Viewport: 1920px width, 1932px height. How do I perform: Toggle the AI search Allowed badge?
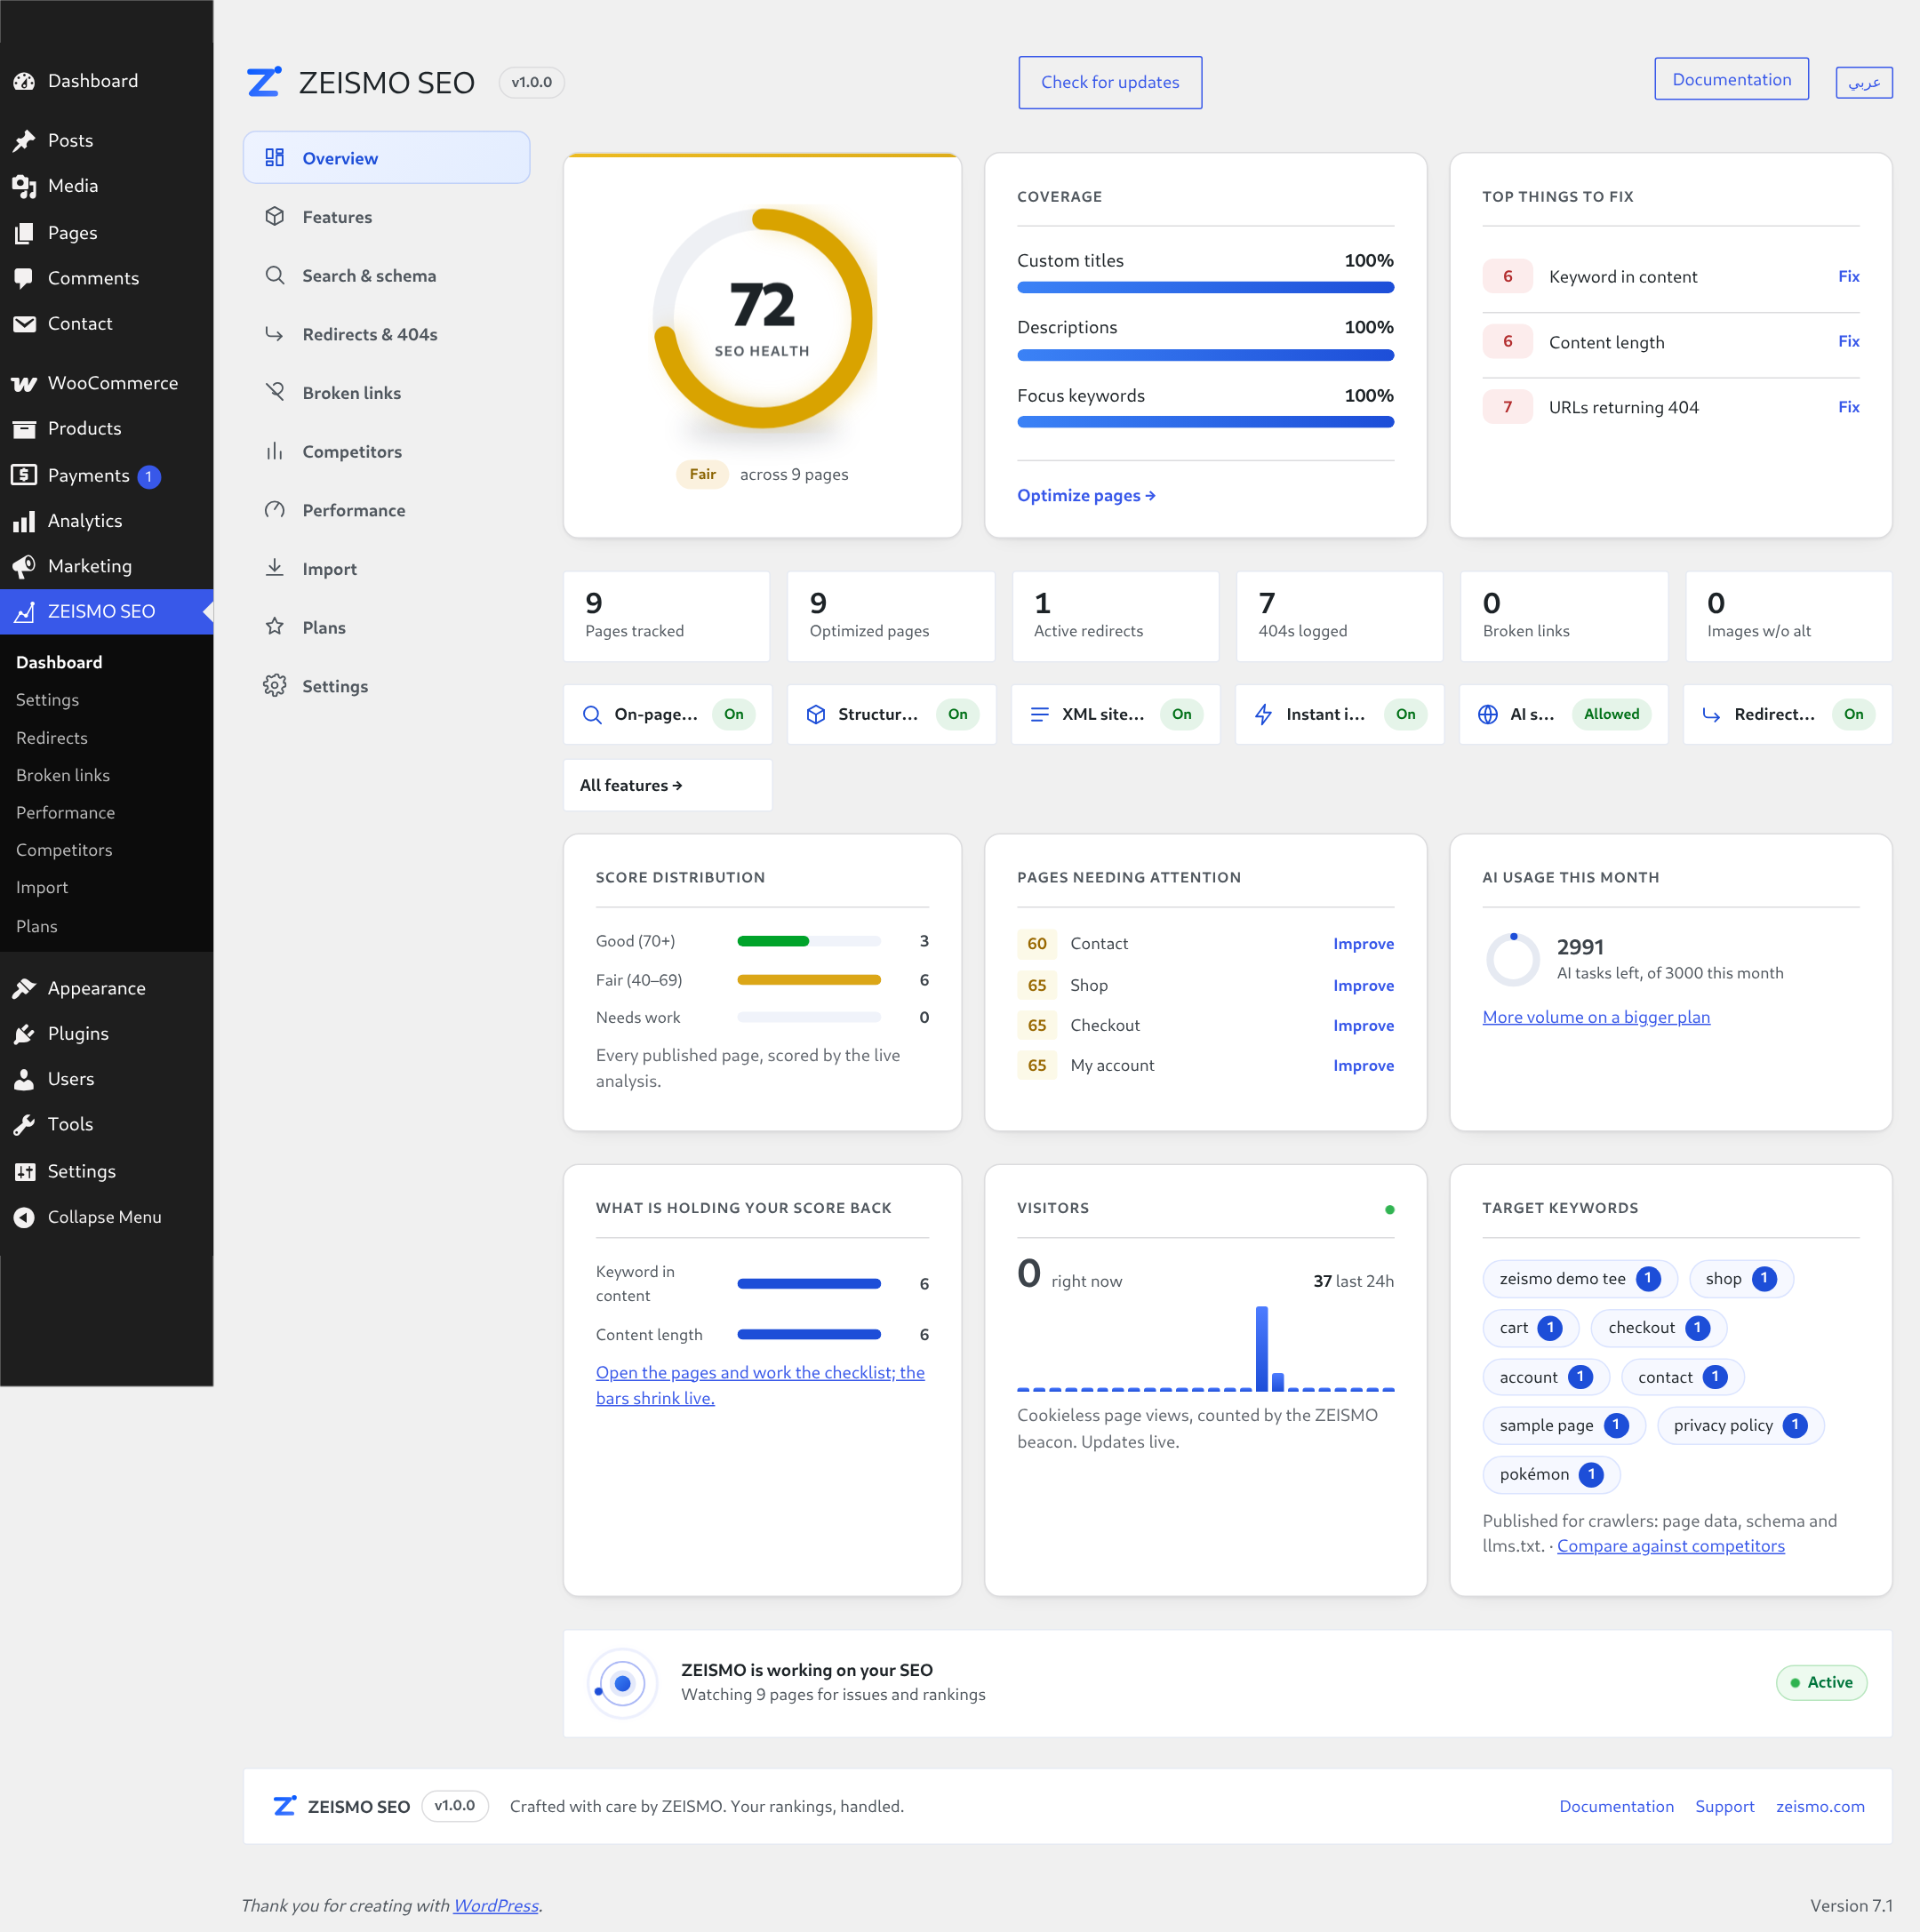pyautogui.click(x=1612, y=714)
